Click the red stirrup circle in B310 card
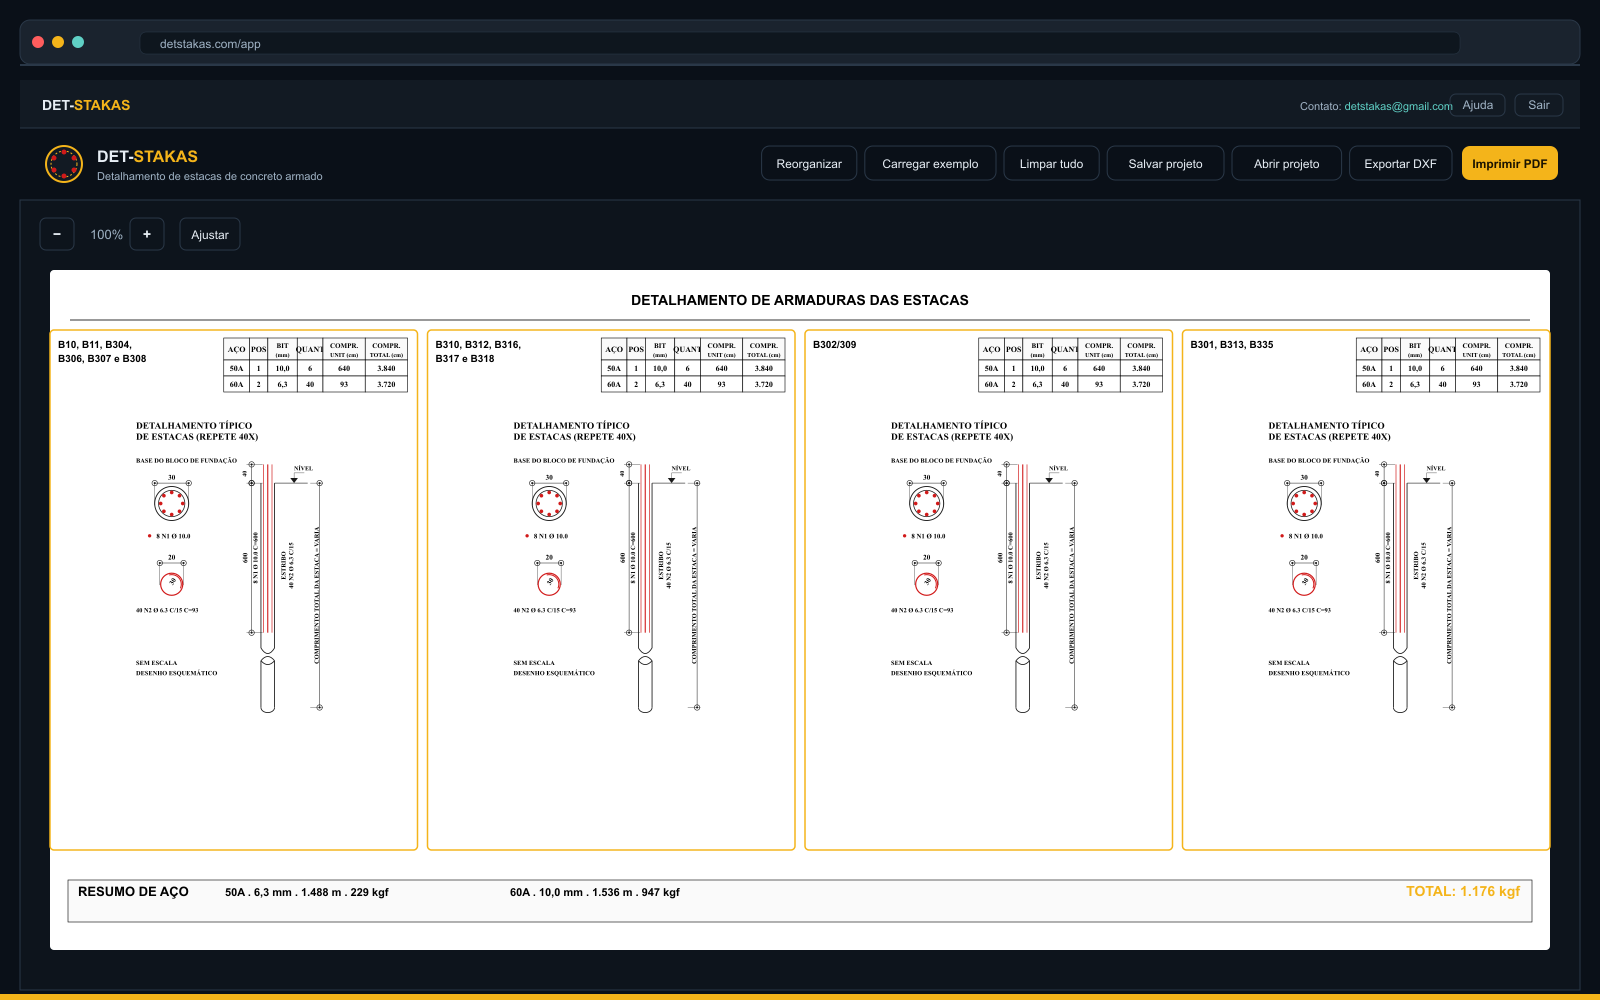 tap(549, 583)
